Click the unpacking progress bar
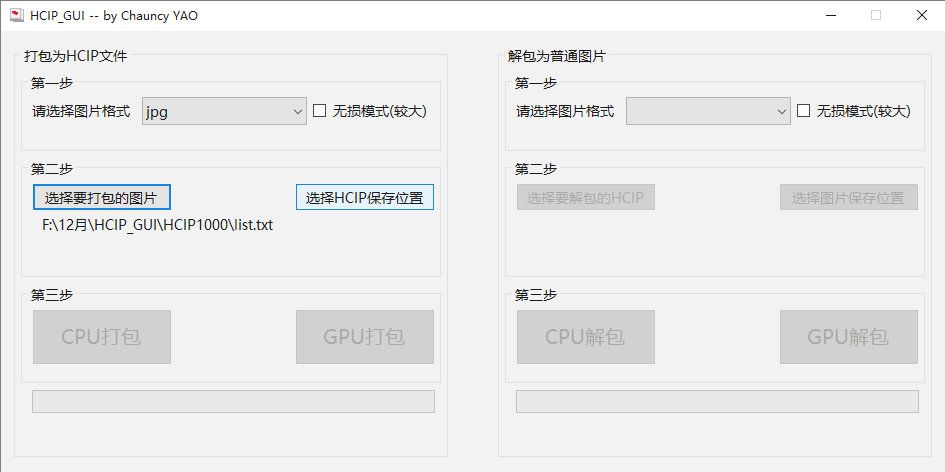 click(717, 401)
